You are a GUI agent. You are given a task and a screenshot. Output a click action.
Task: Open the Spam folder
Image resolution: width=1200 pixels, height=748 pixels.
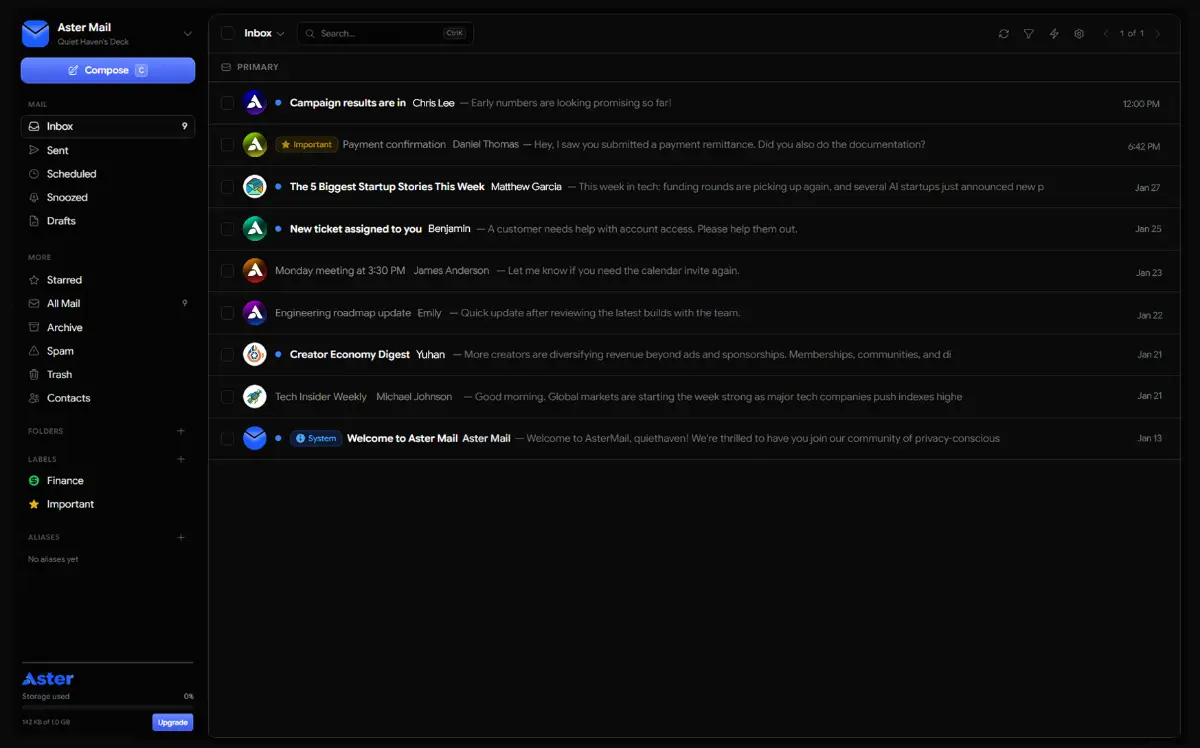coord(108,351)
